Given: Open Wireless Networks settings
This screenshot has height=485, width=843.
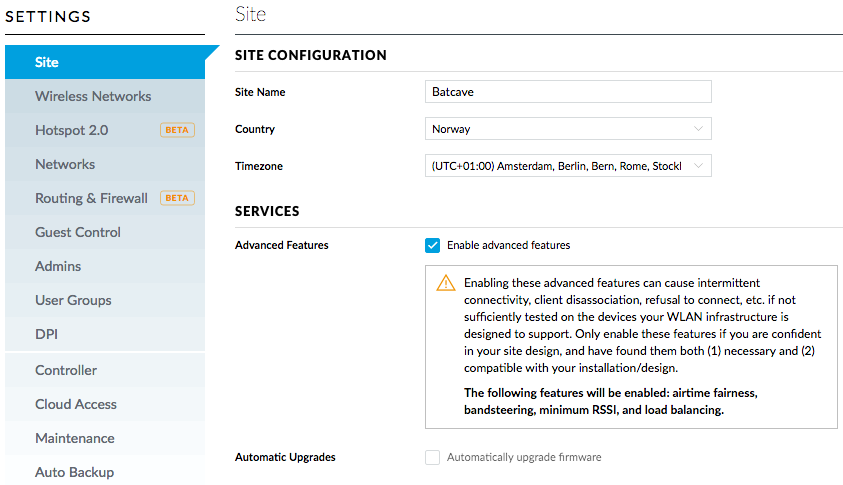Looking at the screenshot, I should pyautogui.click(x=105, y=96).
